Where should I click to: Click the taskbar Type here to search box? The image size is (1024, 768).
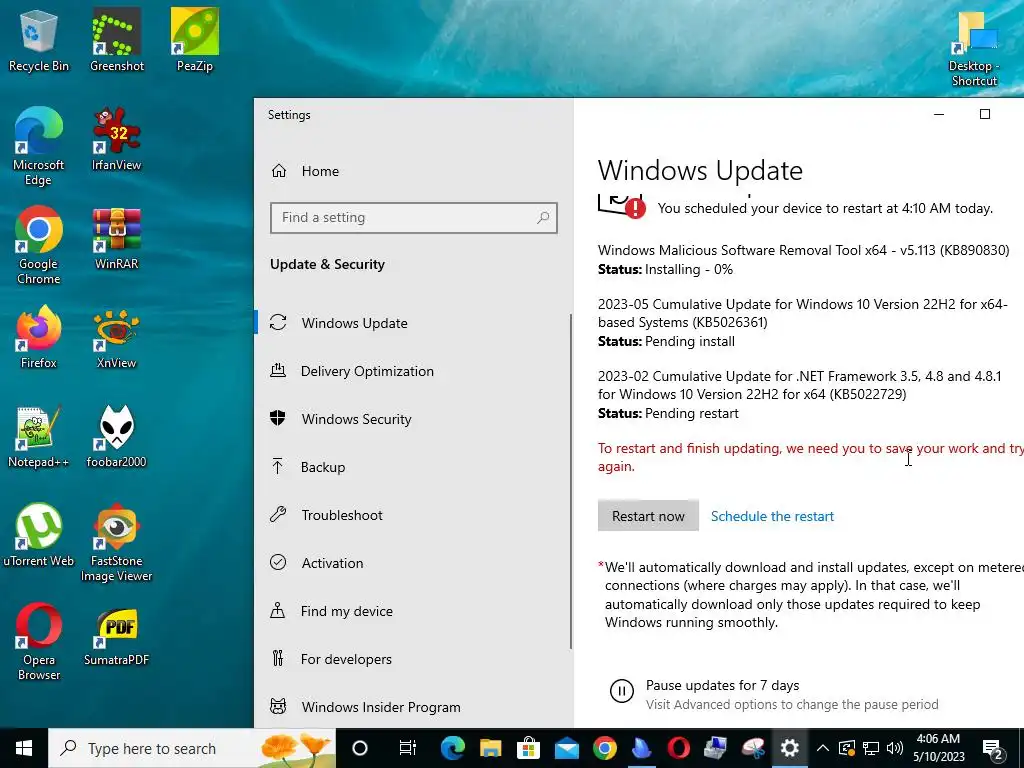click(192, 748)
